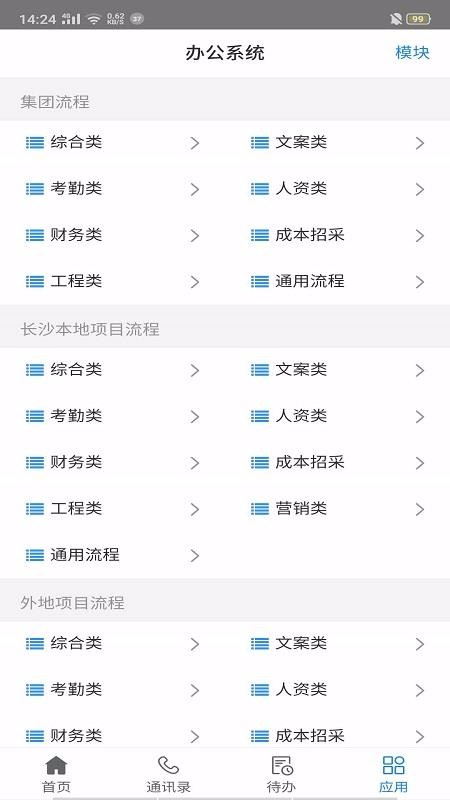Expand 通用流程 chevron under 长沙本地项目流程
The width and height of the screenshot is (450, 800).
tap(195, 556)
